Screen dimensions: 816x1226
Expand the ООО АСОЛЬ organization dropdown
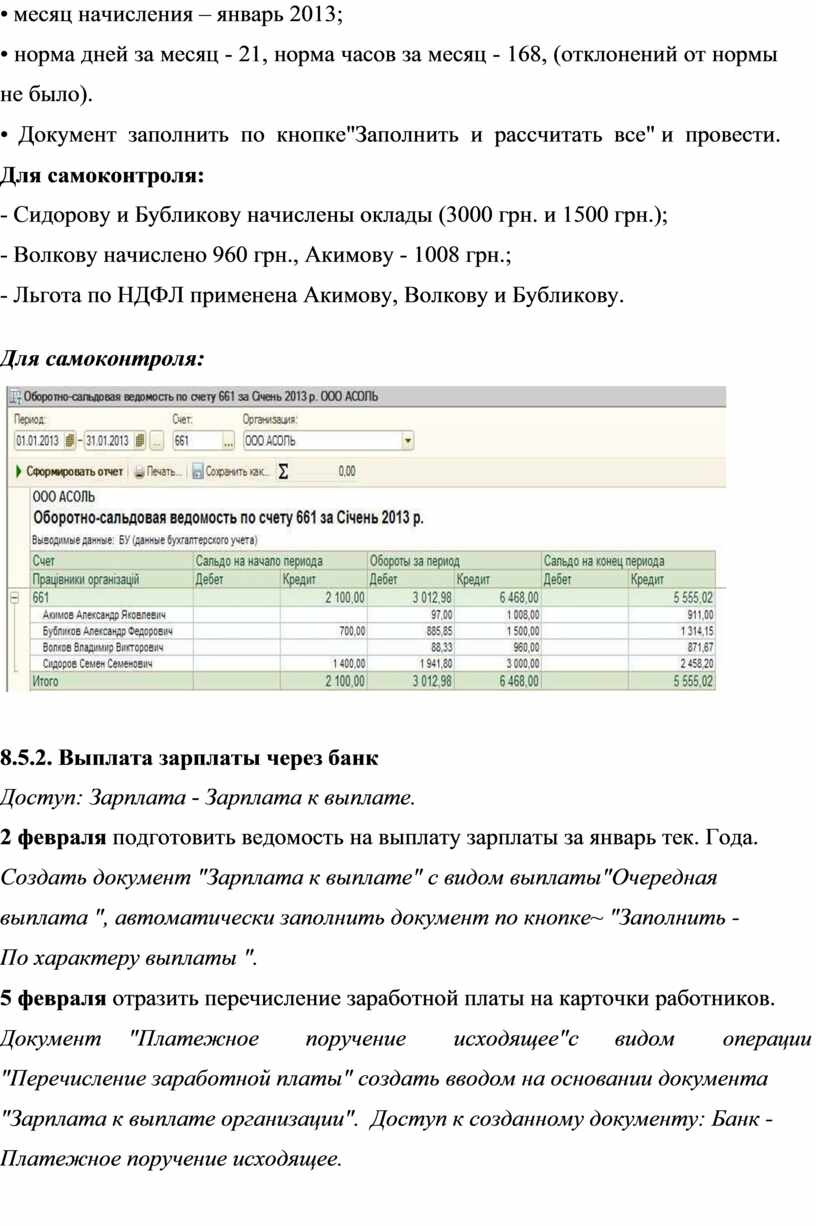point(408,440)
